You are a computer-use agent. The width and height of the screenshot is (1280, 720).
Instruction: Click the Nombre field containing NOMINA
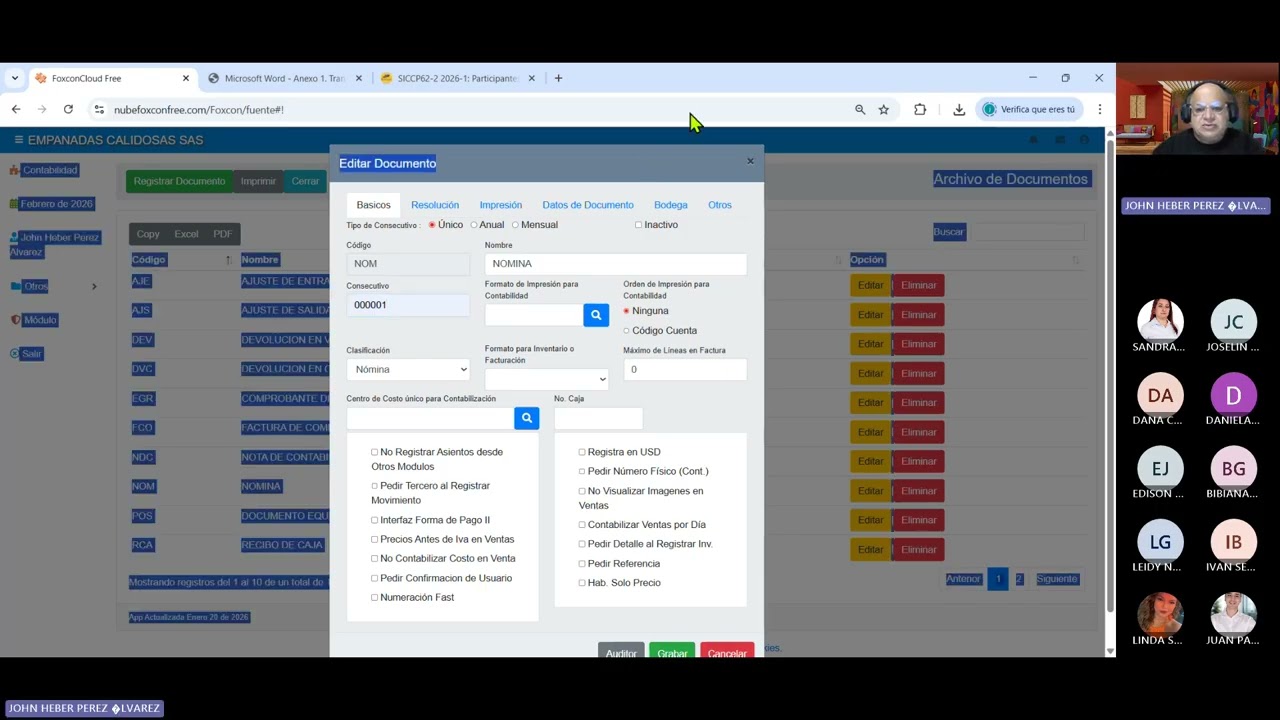[616, 264]
